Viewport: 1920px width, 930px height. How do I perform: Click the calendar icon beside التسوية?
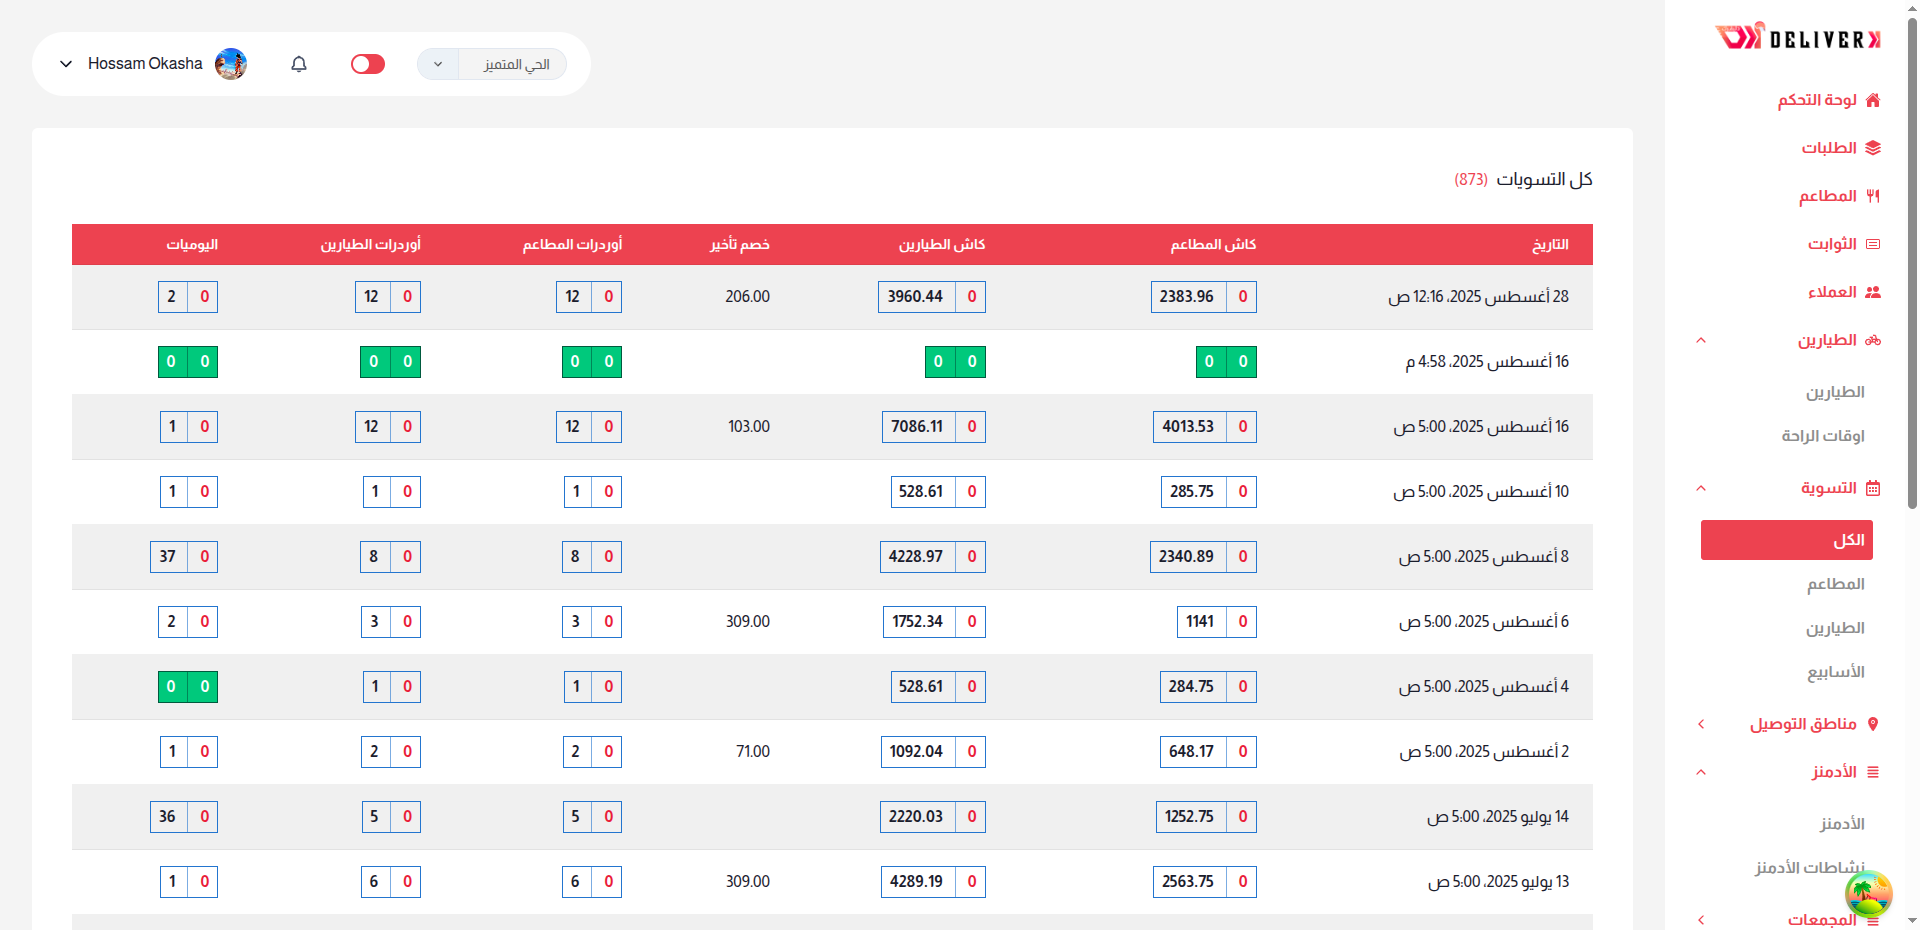[x=1873, y=488]
